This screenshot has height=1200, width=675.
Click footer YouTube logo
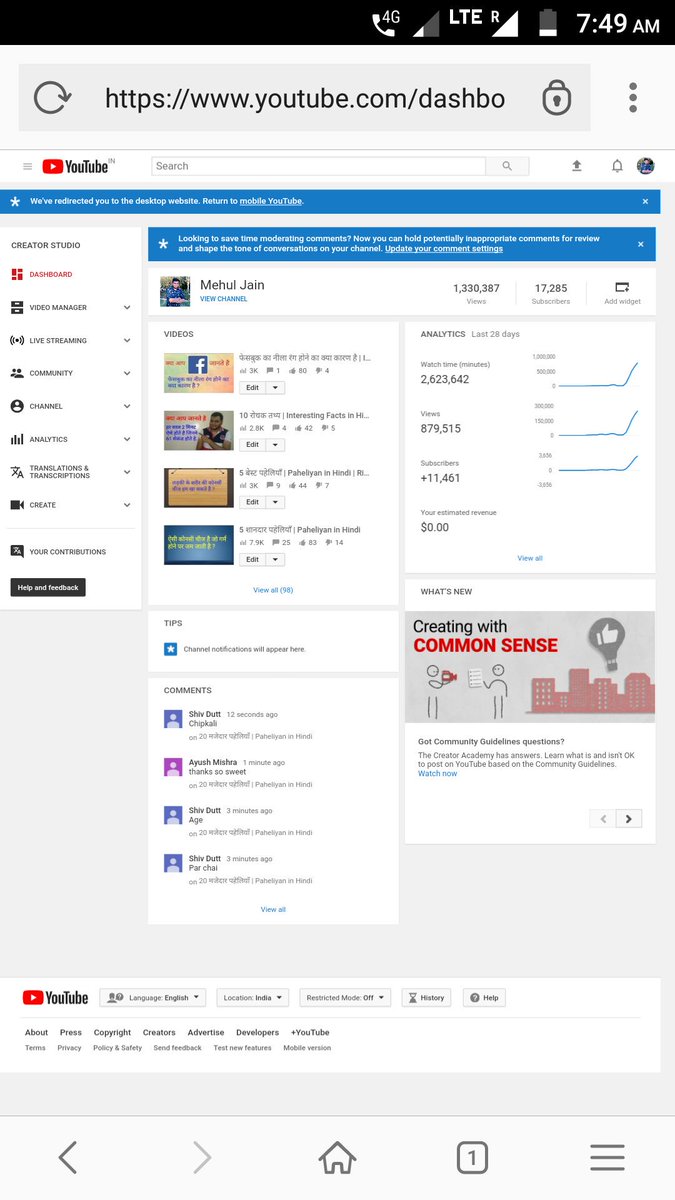(x=55, y=997)
